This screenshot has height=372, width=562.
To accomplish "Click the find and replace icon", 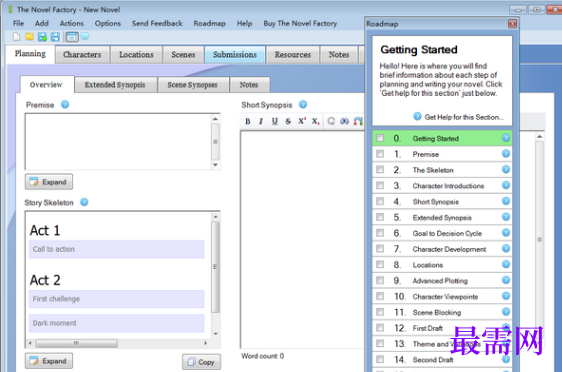I will point(358,121).
